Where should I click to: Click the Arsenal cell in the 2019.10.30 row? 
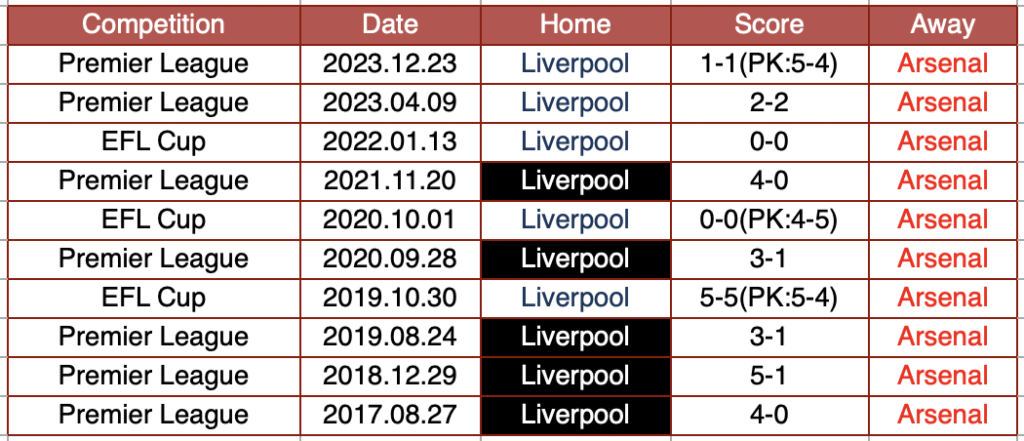point(942,298)
